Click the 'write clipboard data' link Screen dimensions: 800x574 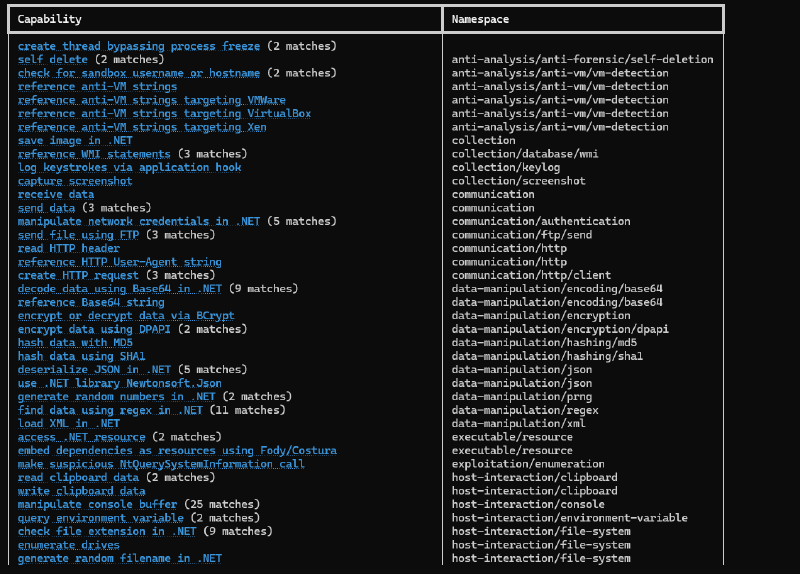pyautogui.click(x=81, y=491)
